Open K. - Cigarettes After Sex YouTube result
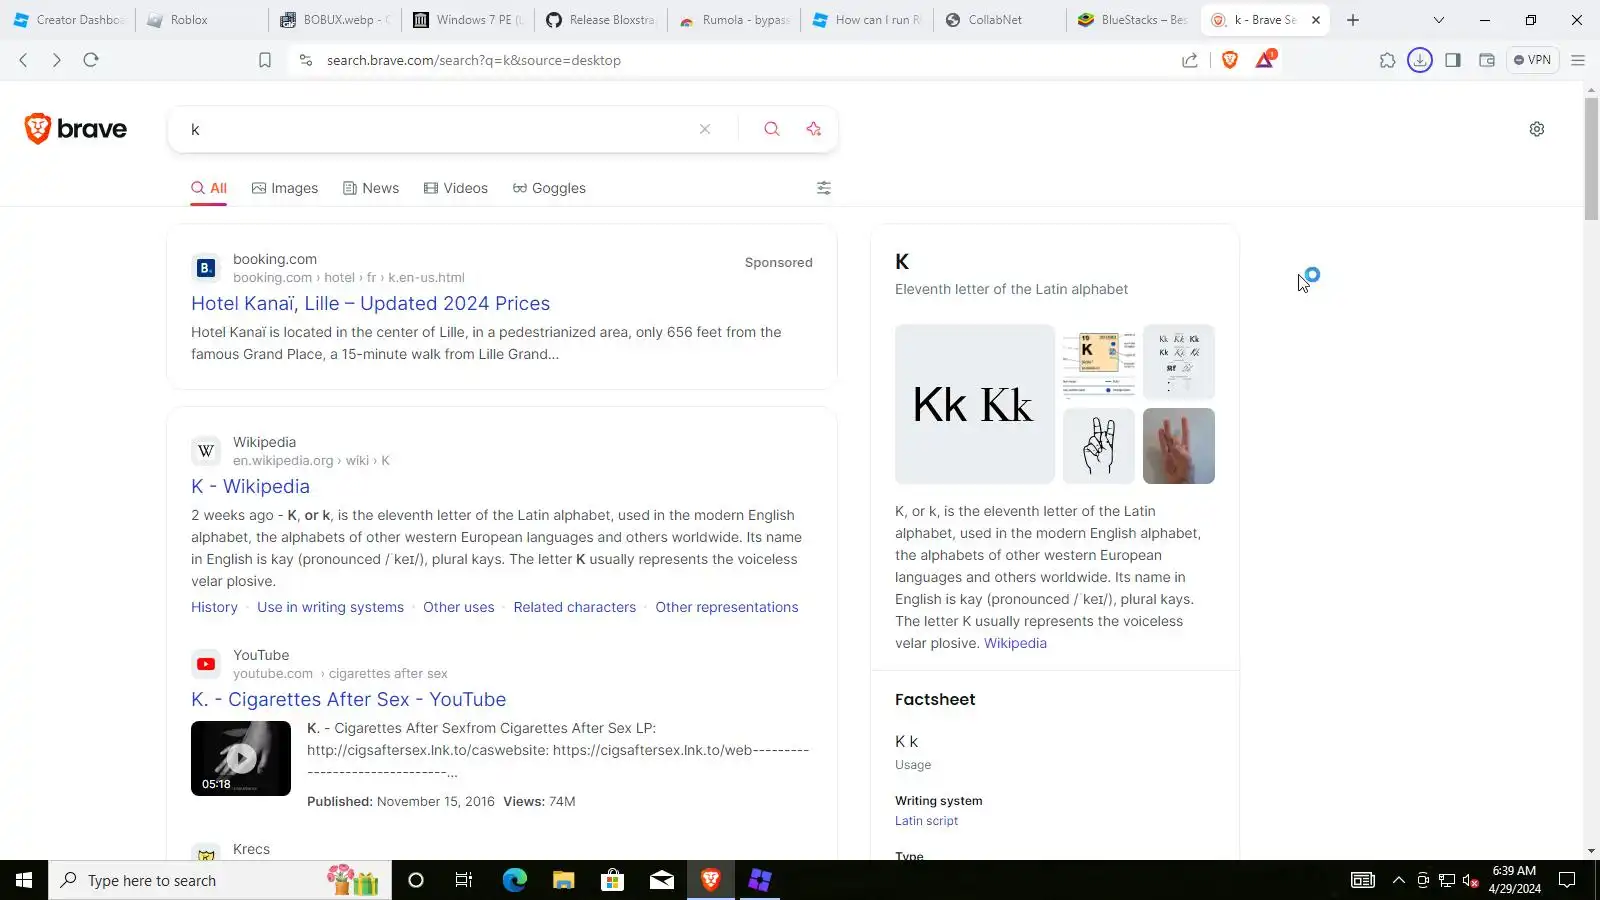The image size is (1600, 900). [x=348, y=699]
